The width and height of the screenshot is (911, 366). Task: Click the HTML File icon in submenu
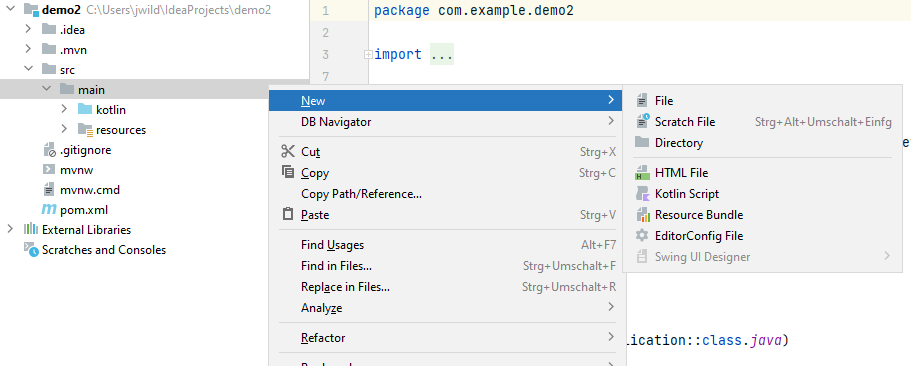point(642,173)
